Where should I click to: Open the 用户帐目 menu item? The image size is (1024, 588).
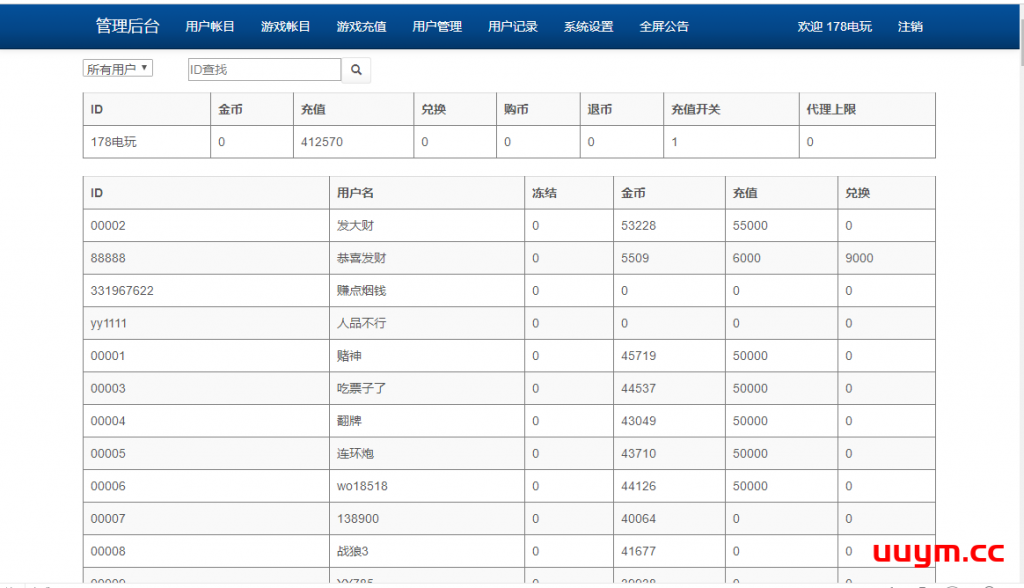coord(210,27)
